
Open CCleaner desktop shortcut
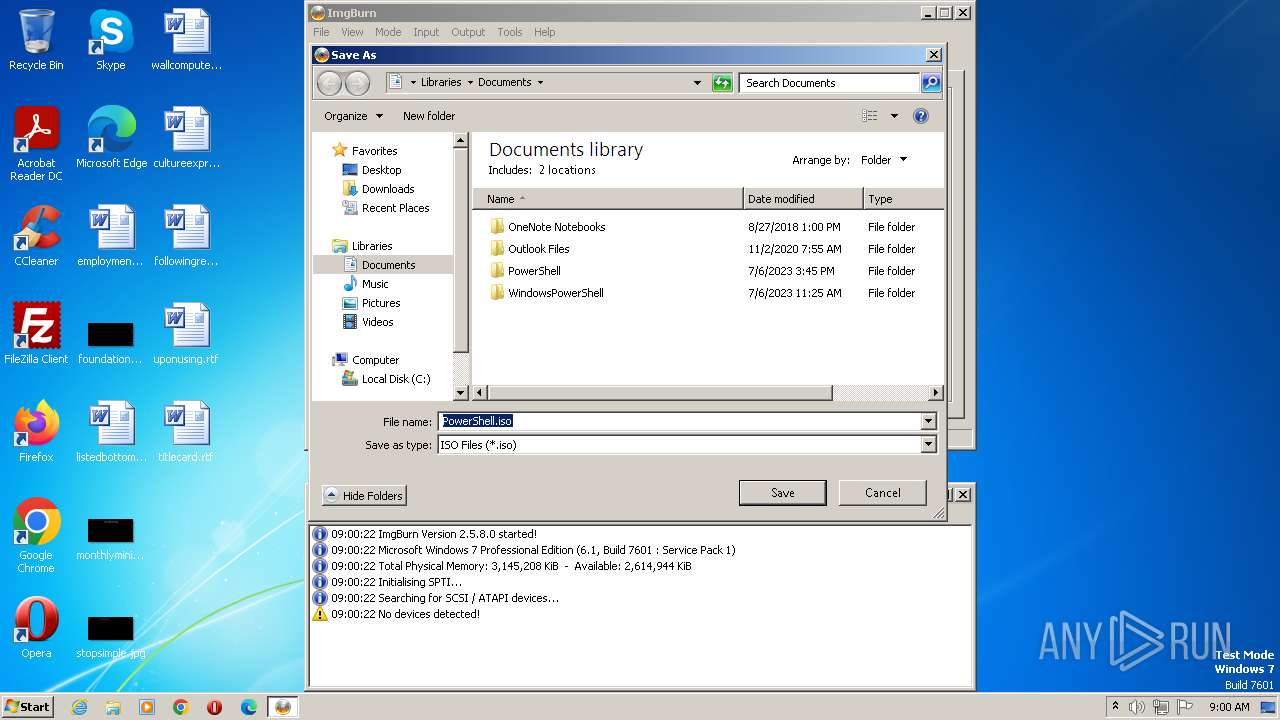tap(36, 236)
